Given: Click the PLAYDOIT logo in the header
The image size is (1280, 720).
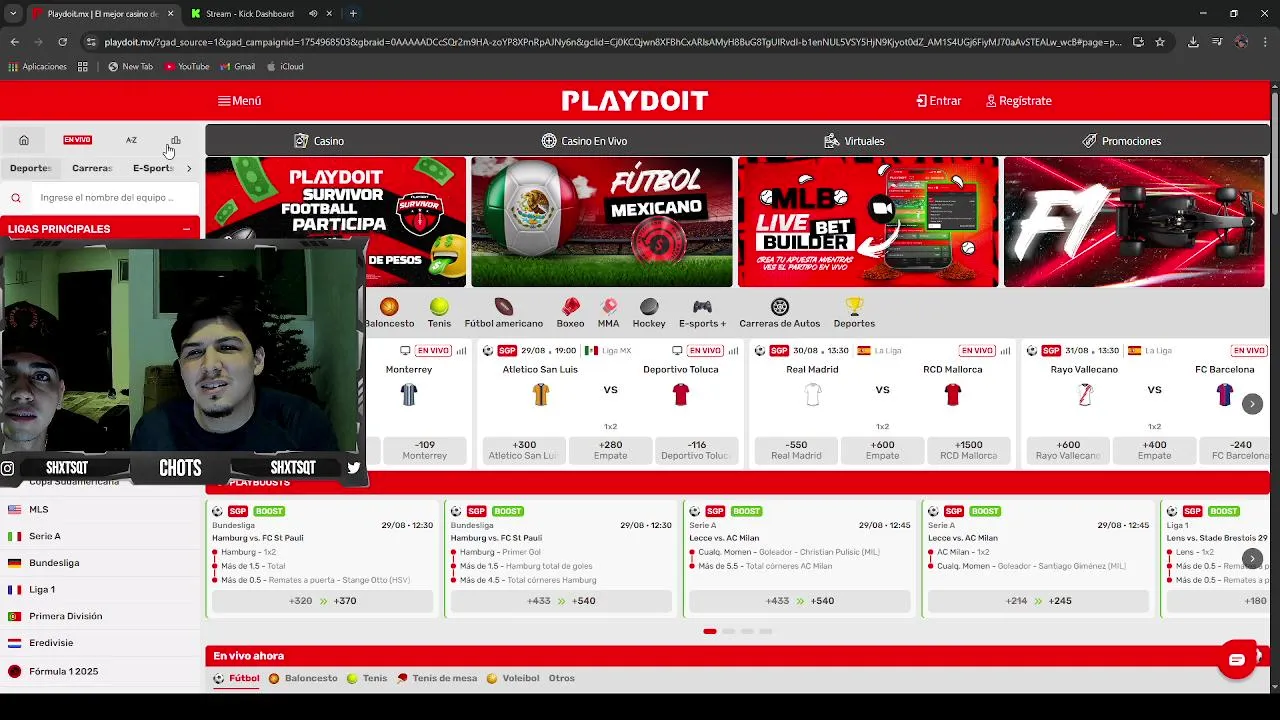Looking at the screenshot, I should (x=635, y=101).
